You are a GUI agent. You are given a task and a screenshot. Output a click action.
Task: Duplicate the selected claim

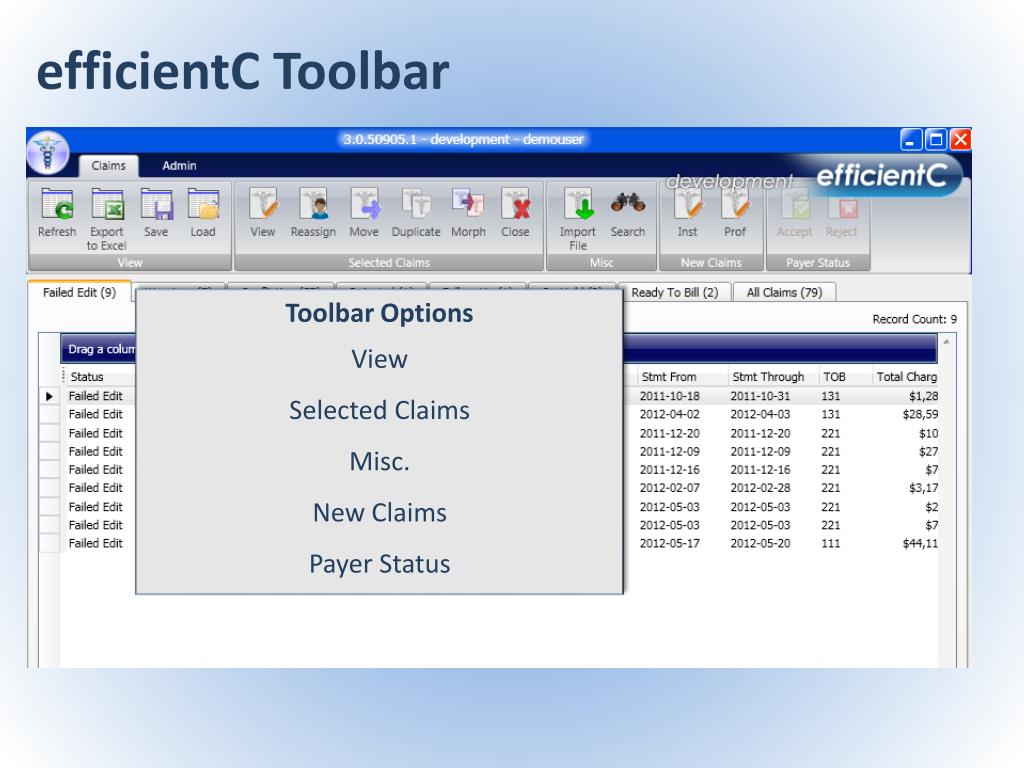click(416, 212)
